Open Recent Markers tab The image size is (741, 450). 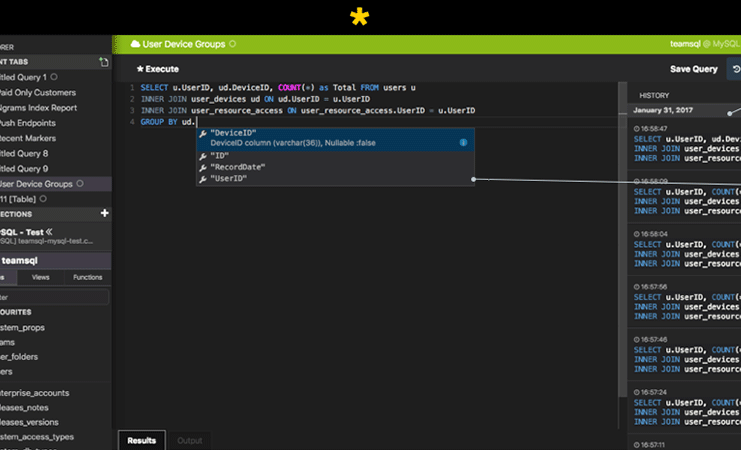pyautogui.click(x=55, y=138)
